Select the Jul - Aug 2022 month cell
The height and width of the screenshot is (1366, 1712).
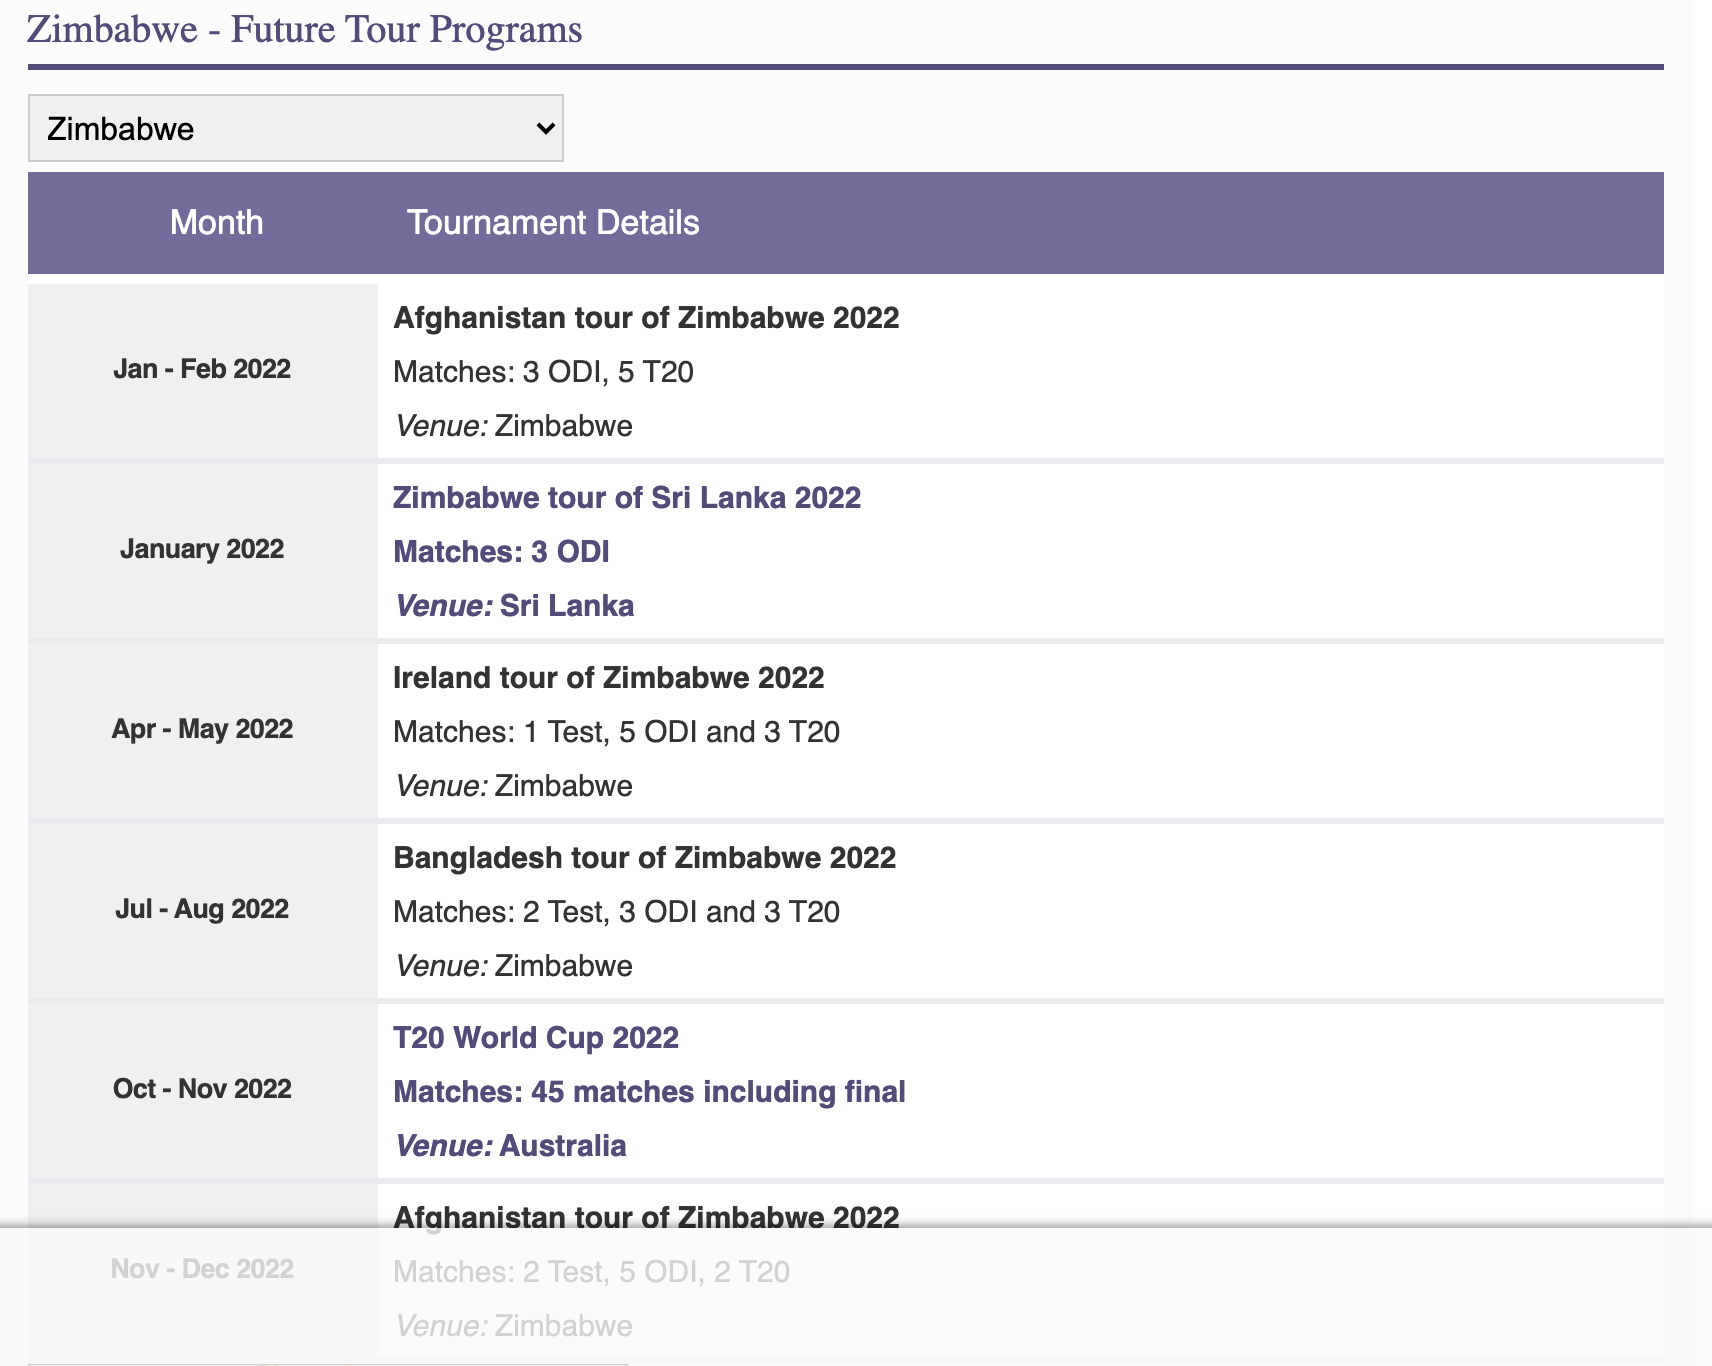coord(202,909)
